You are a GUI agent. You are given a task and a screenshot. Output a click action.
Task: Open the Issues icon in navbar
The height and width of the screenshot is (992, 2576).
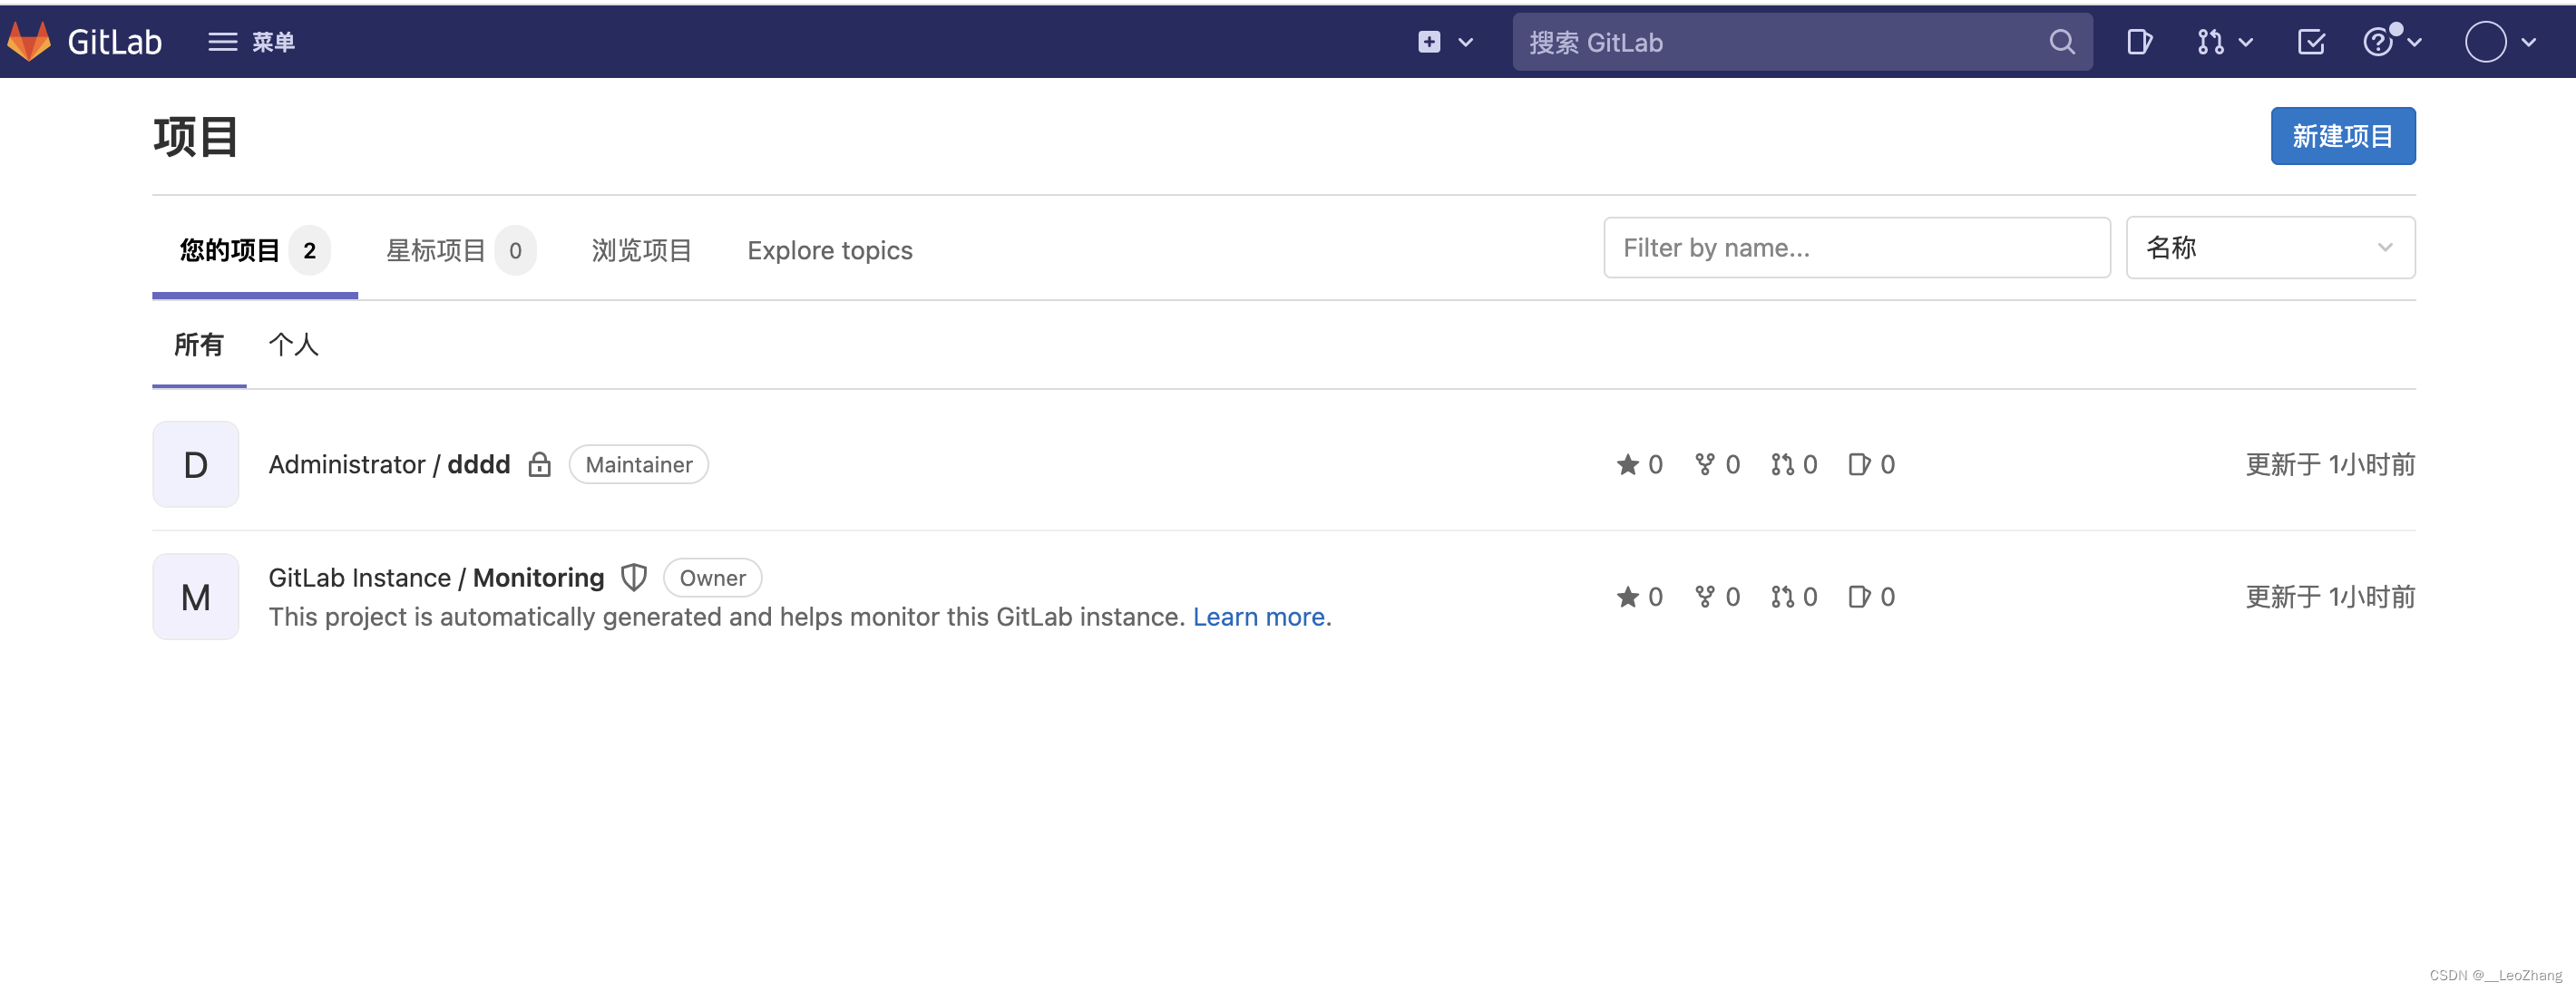tap(2139, 42)
